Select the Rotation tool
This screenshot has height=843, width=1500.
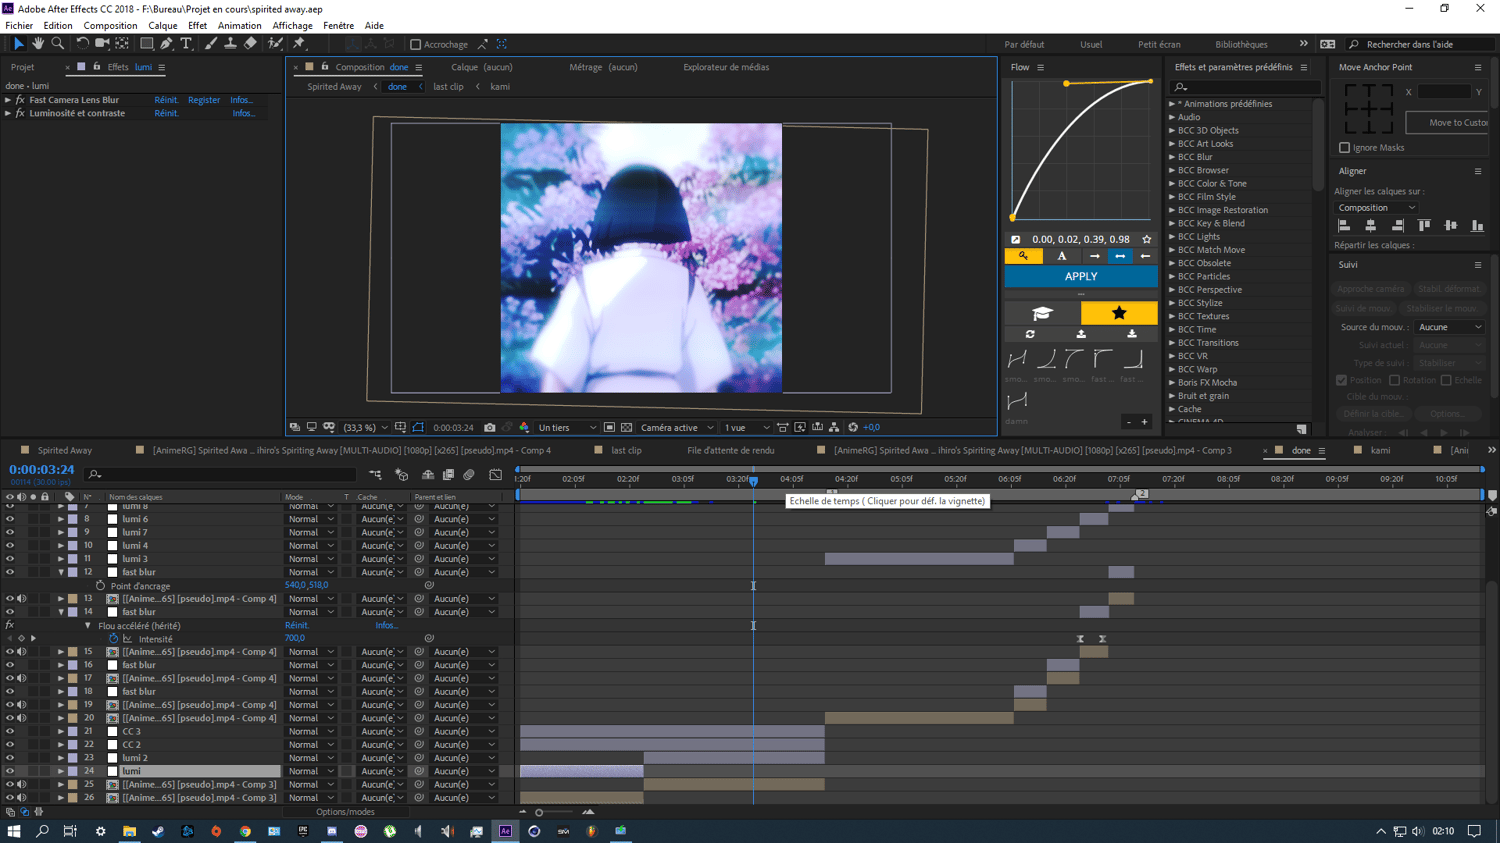[x=82, y=44]
